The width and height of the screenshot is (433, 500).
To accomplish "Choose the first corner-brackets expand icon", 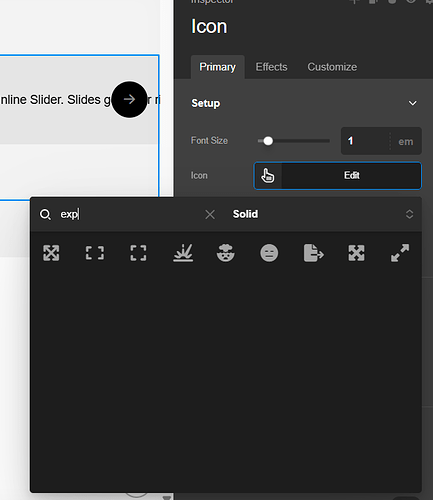I will [x=95, y=253].
